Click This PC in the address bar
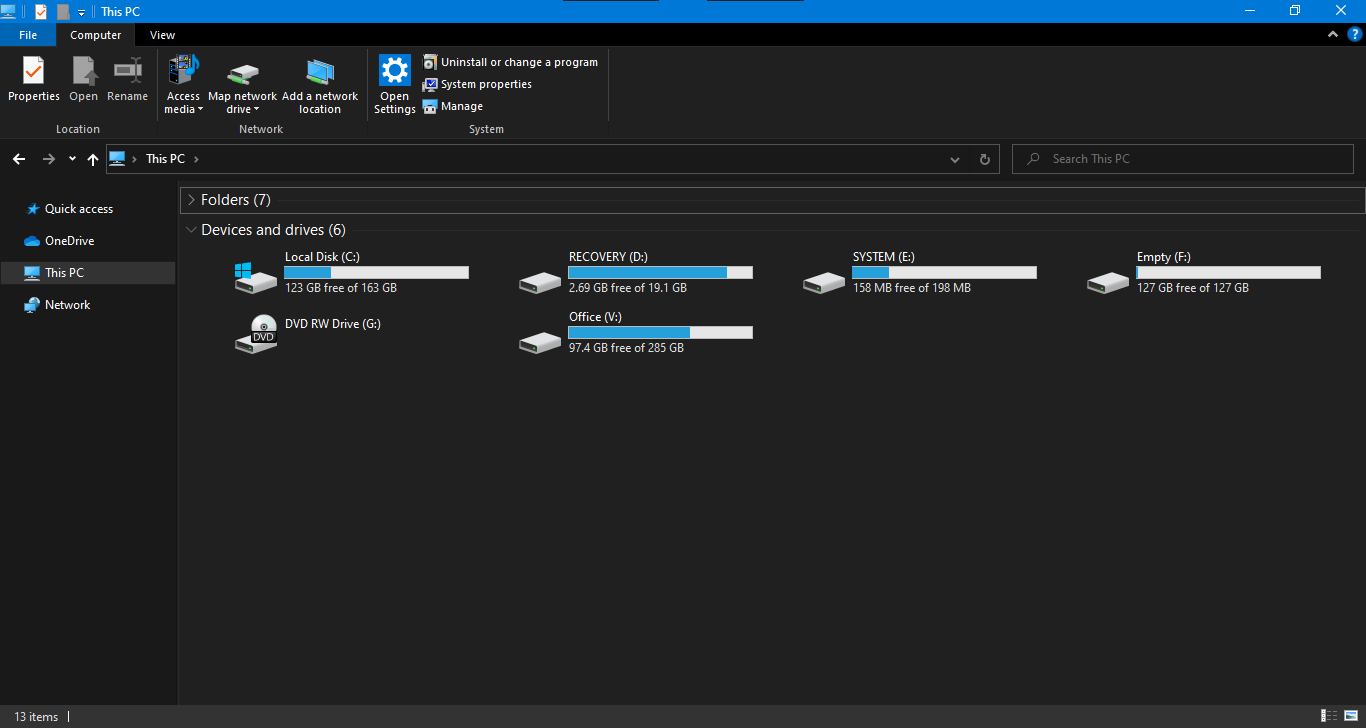Image resolution: width=1366 pixels, height=728 pixels. click(165, 159)
